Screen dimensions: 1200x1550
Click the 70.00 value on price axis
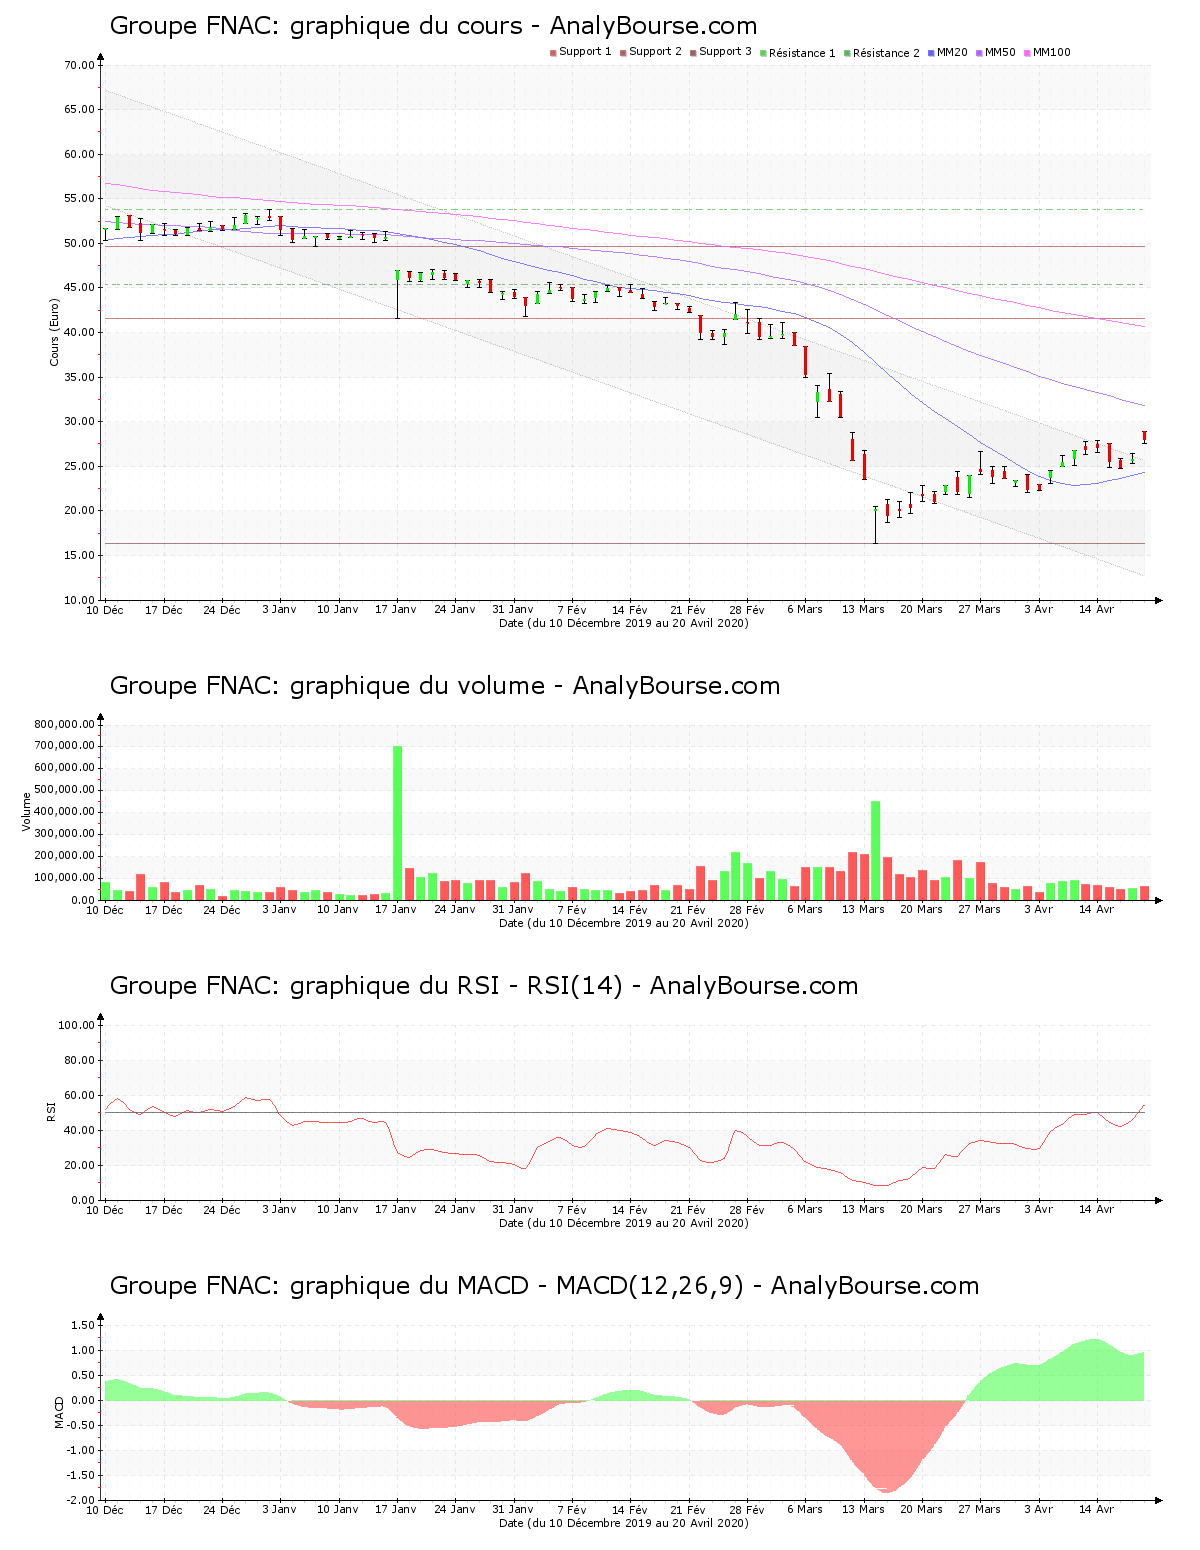79,66
